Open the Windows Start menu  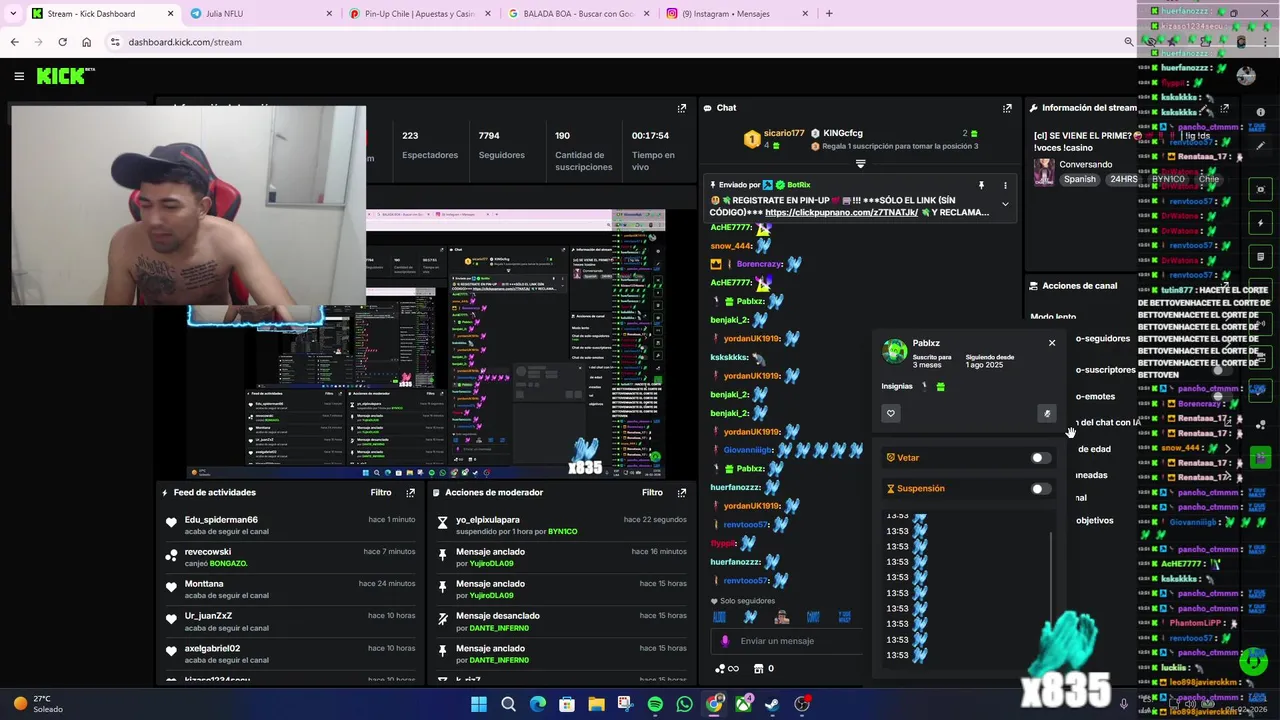coord(479,704)
